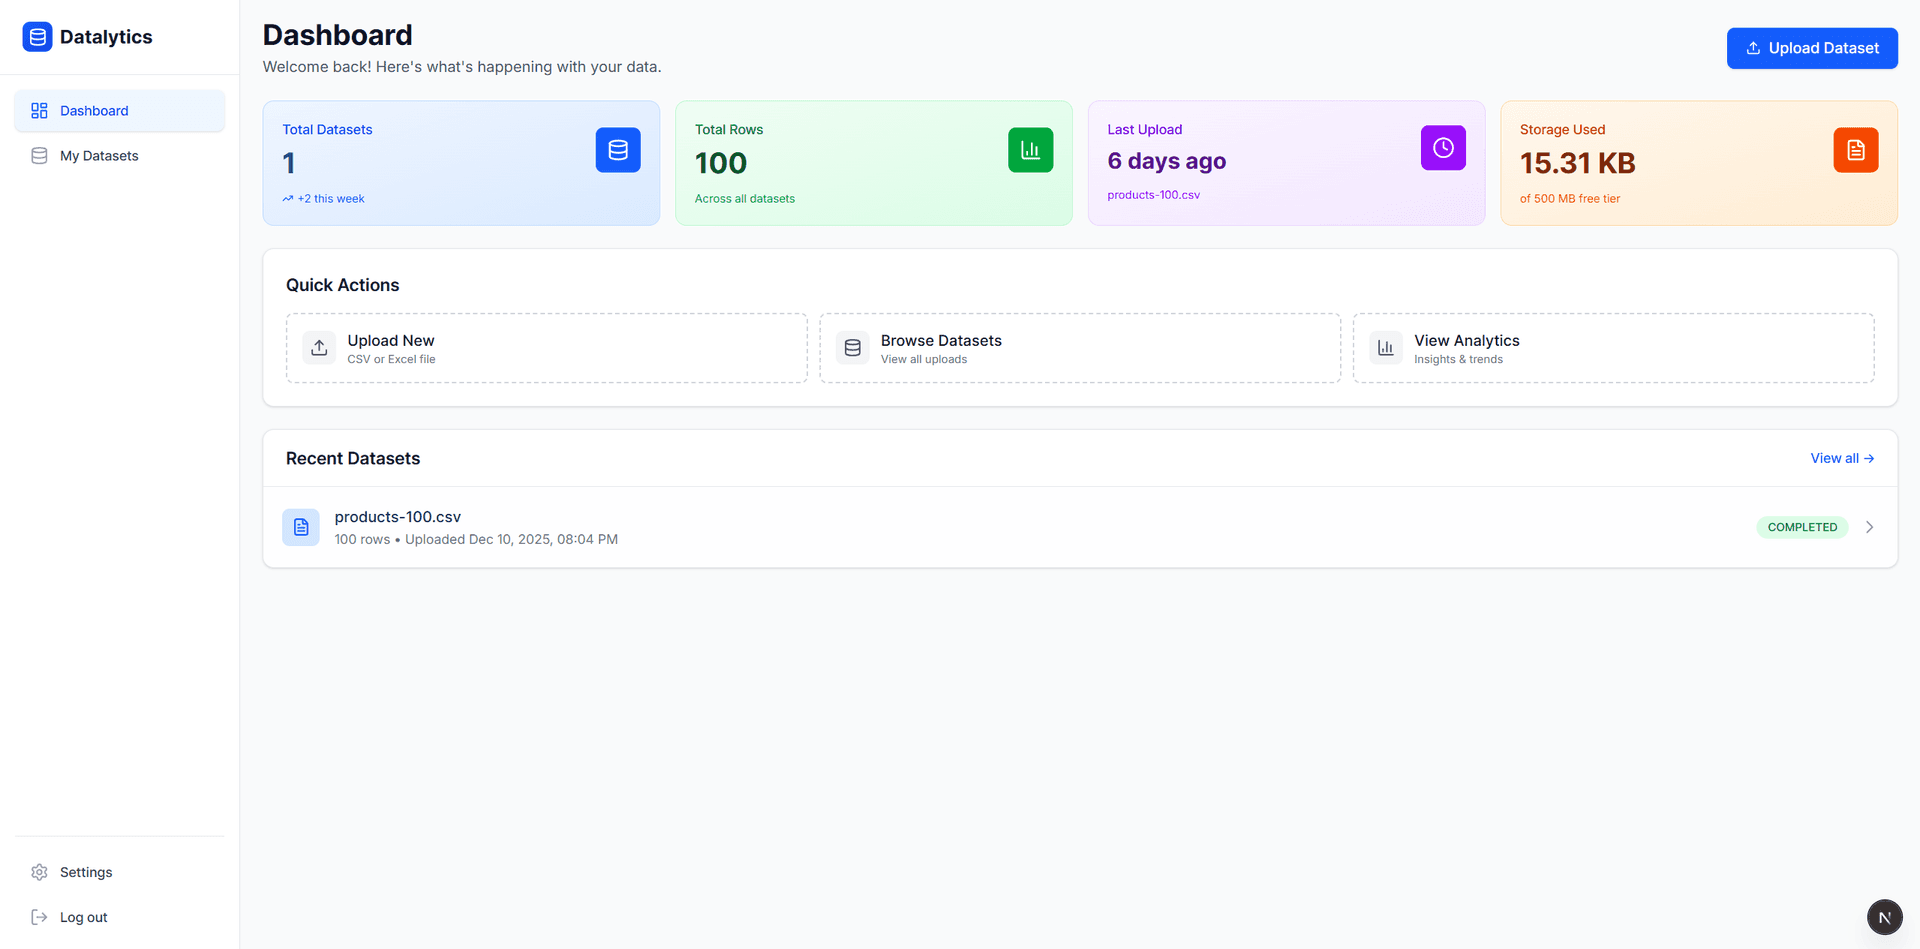
Task: Select the Dashboard grid icon in sidebar
Action: click(x=38, y=110)
